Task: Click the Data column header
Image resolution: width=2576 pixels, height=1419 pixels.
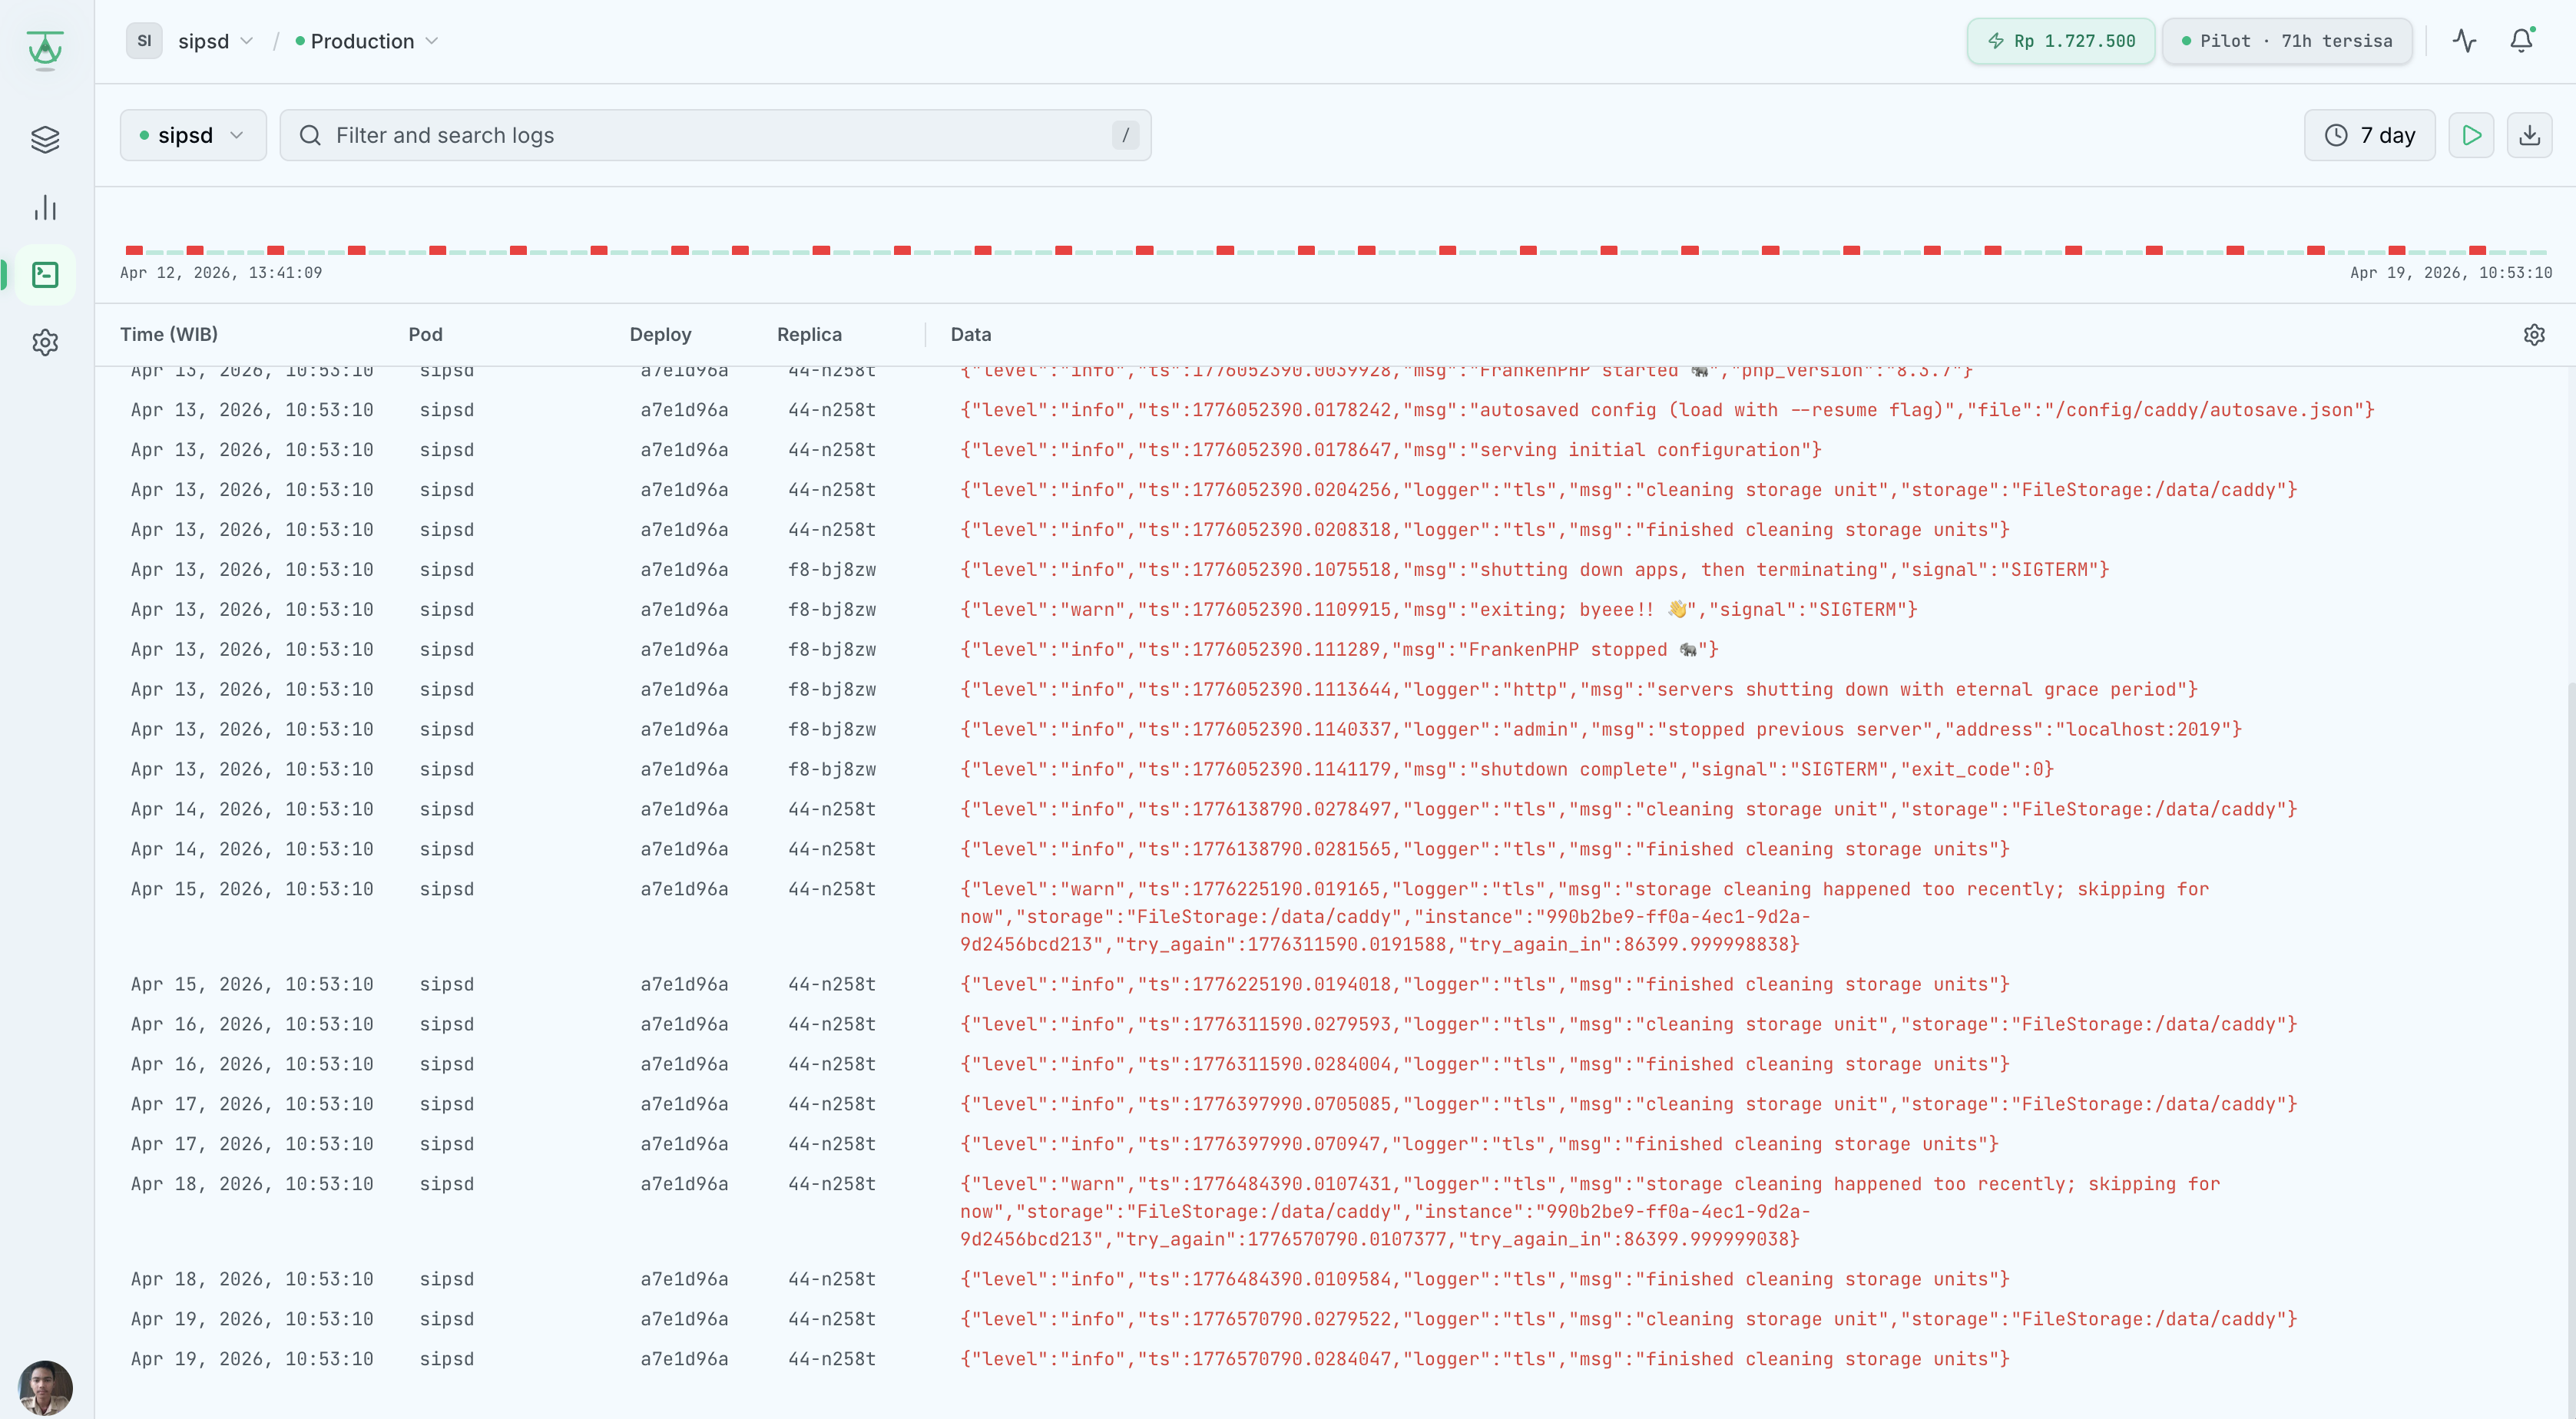Action: 970,335
